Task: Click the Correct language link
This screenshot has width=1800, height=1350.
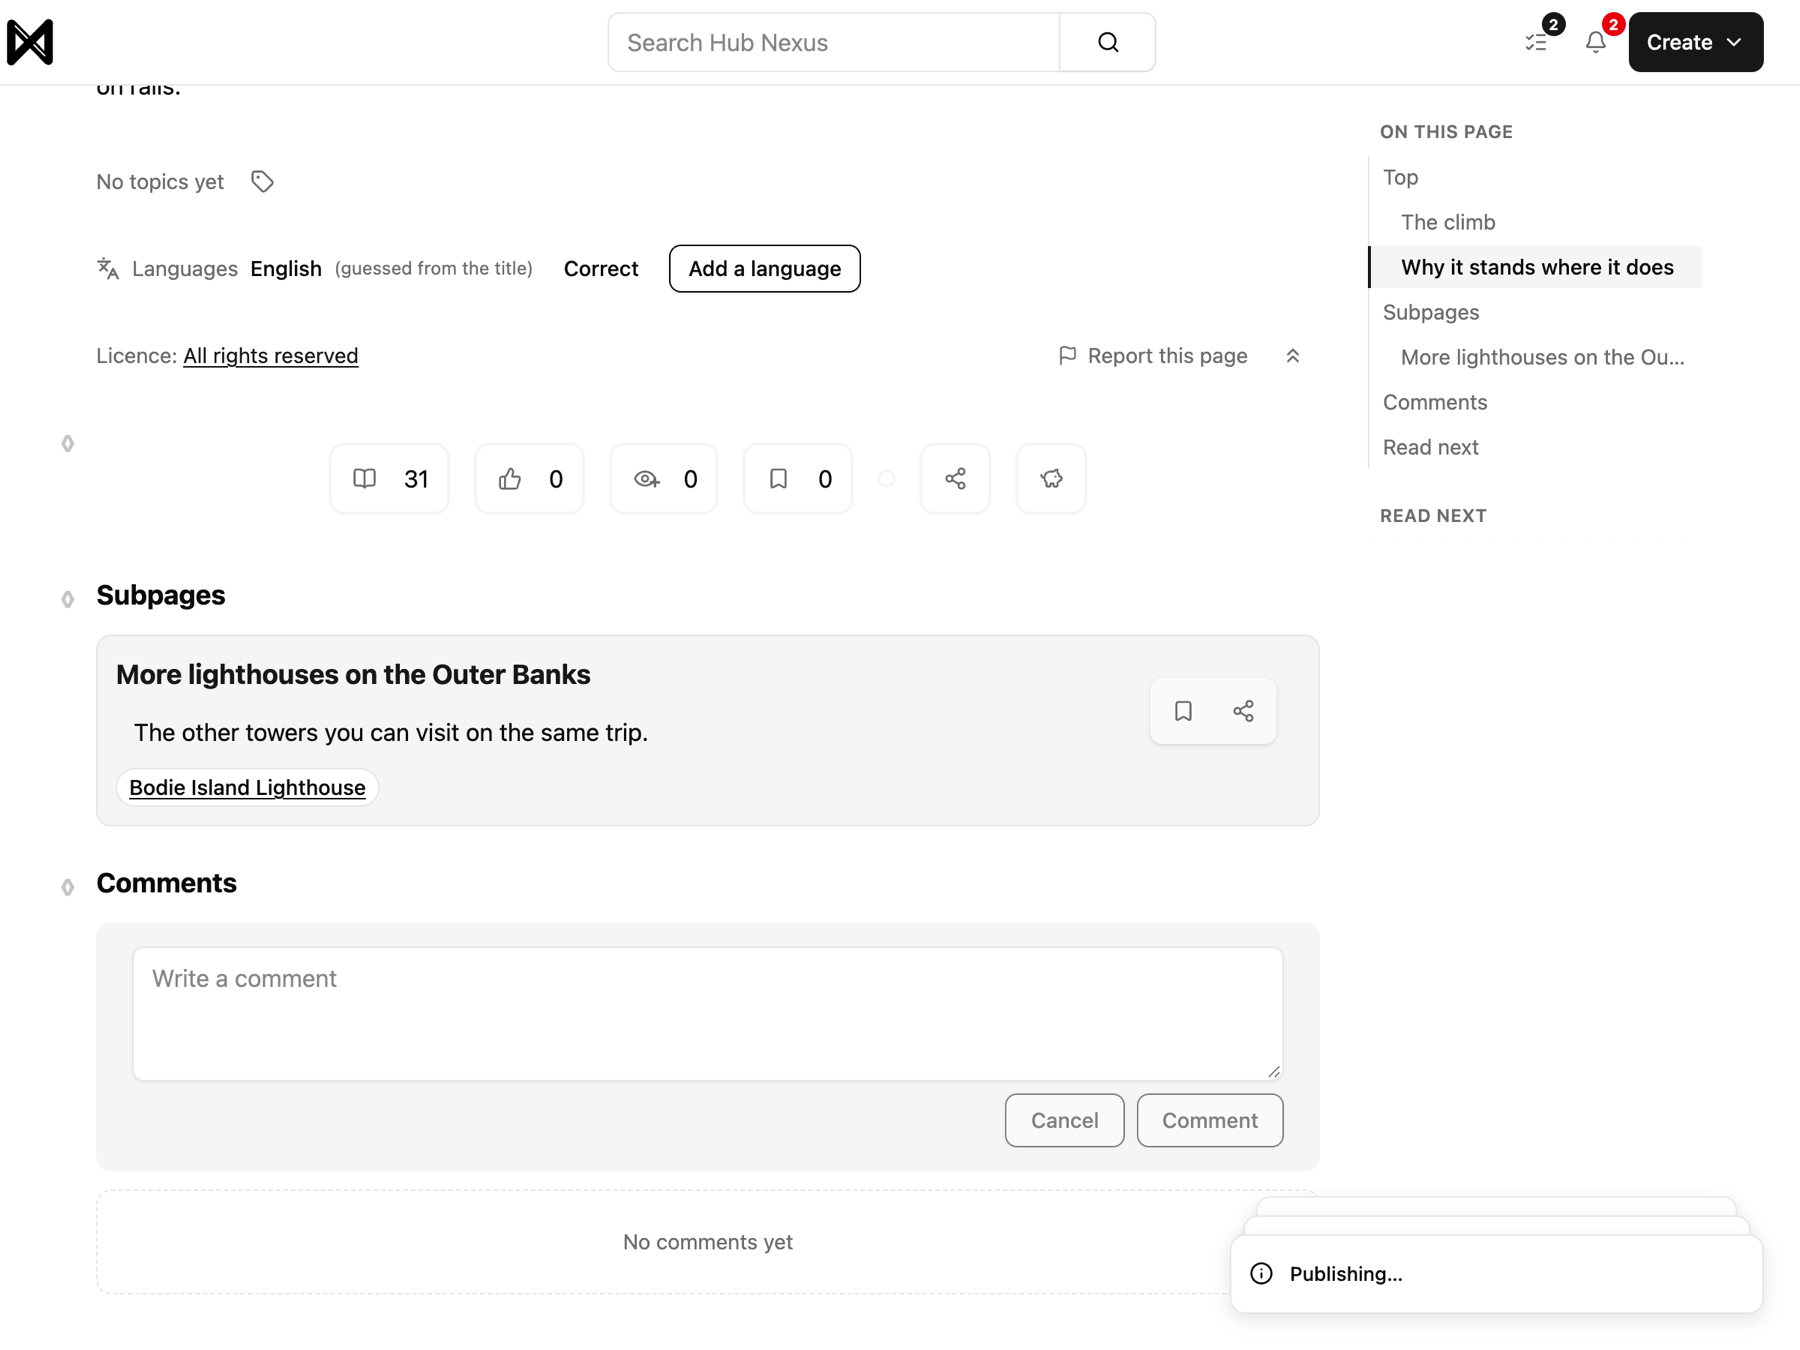Action: click(x=601, y=268)
